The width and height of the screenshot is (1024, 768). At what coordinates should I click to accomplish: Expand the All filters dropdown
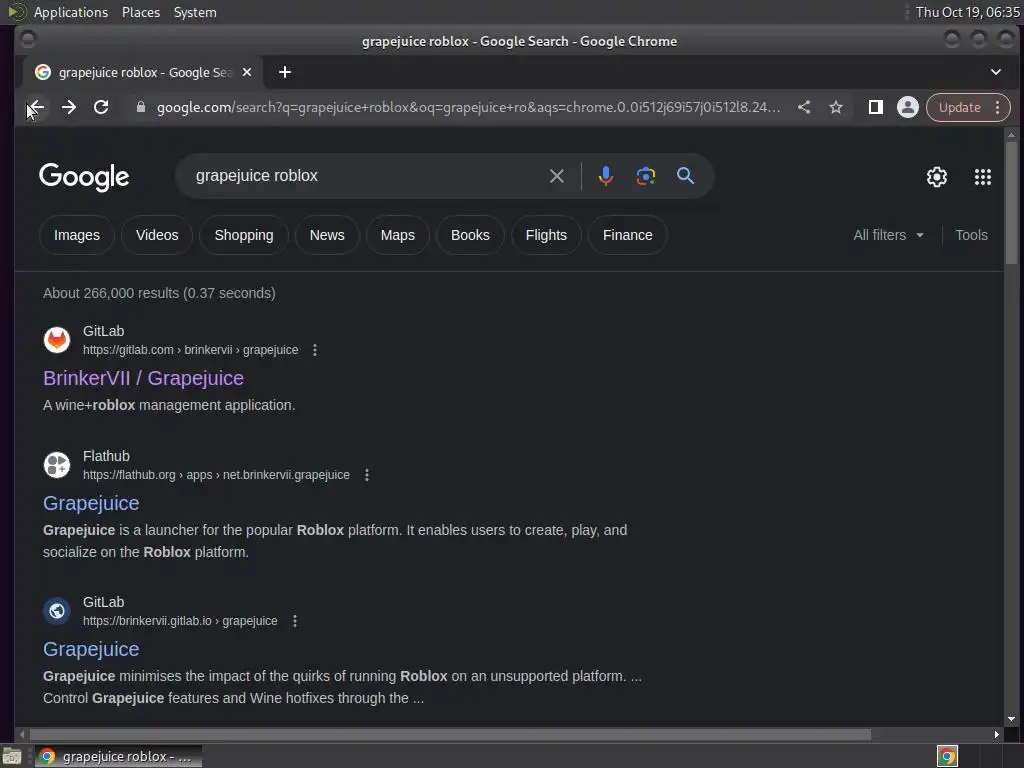(888, 235)
